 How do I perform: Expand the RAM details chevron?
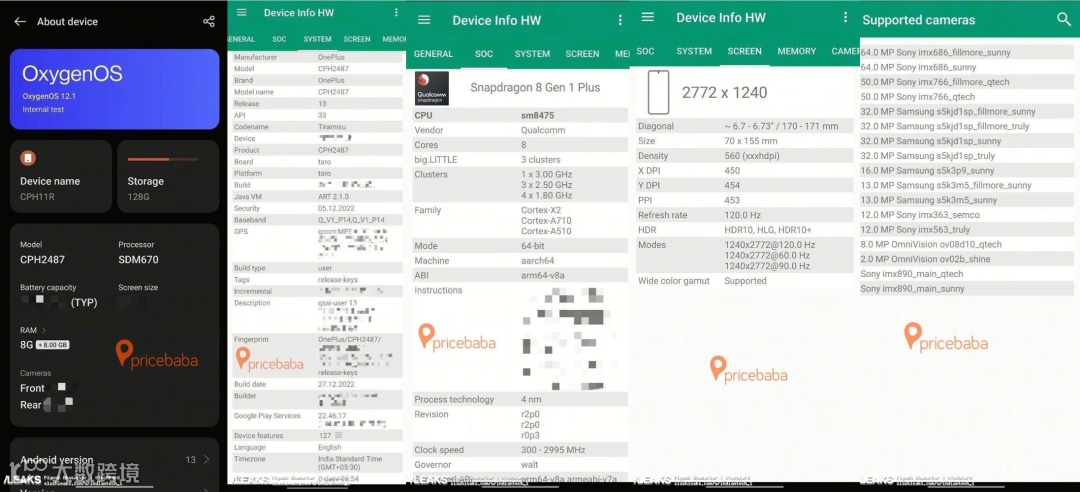coord(43,331)
